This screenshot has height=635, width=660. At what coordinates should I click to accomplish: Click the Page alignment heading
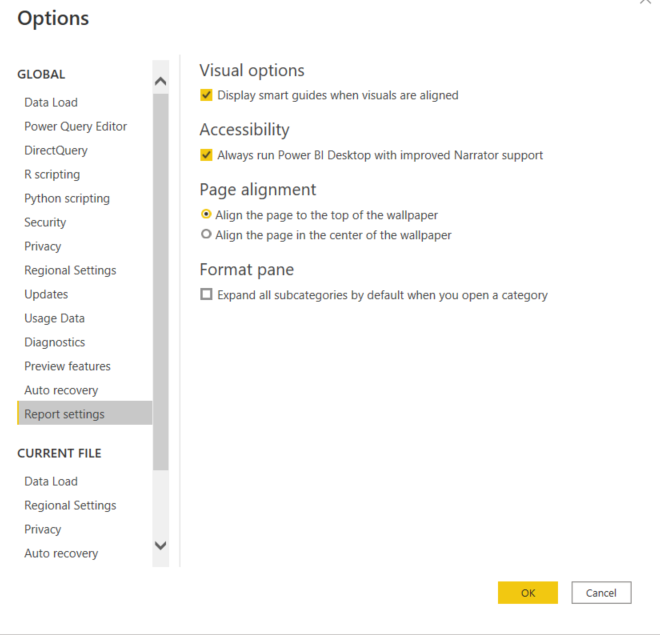258,190
